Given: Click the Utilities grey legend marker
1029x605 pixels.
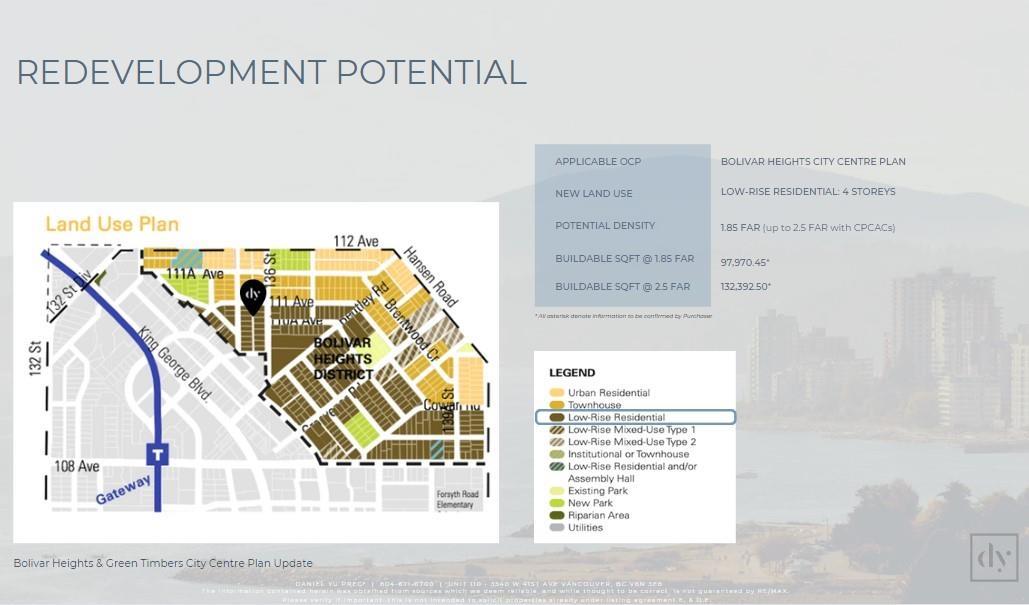Looking at the screenshot, I should 557,528.
